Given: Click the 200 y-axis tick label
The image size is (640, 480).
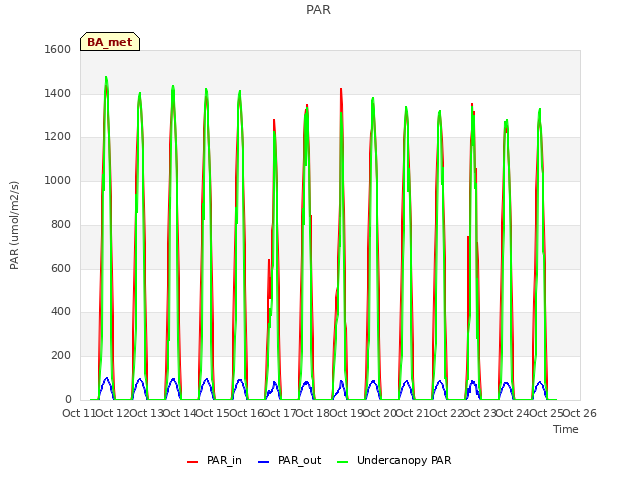Looking at the screenshot, I should click(x=61, y=356).
